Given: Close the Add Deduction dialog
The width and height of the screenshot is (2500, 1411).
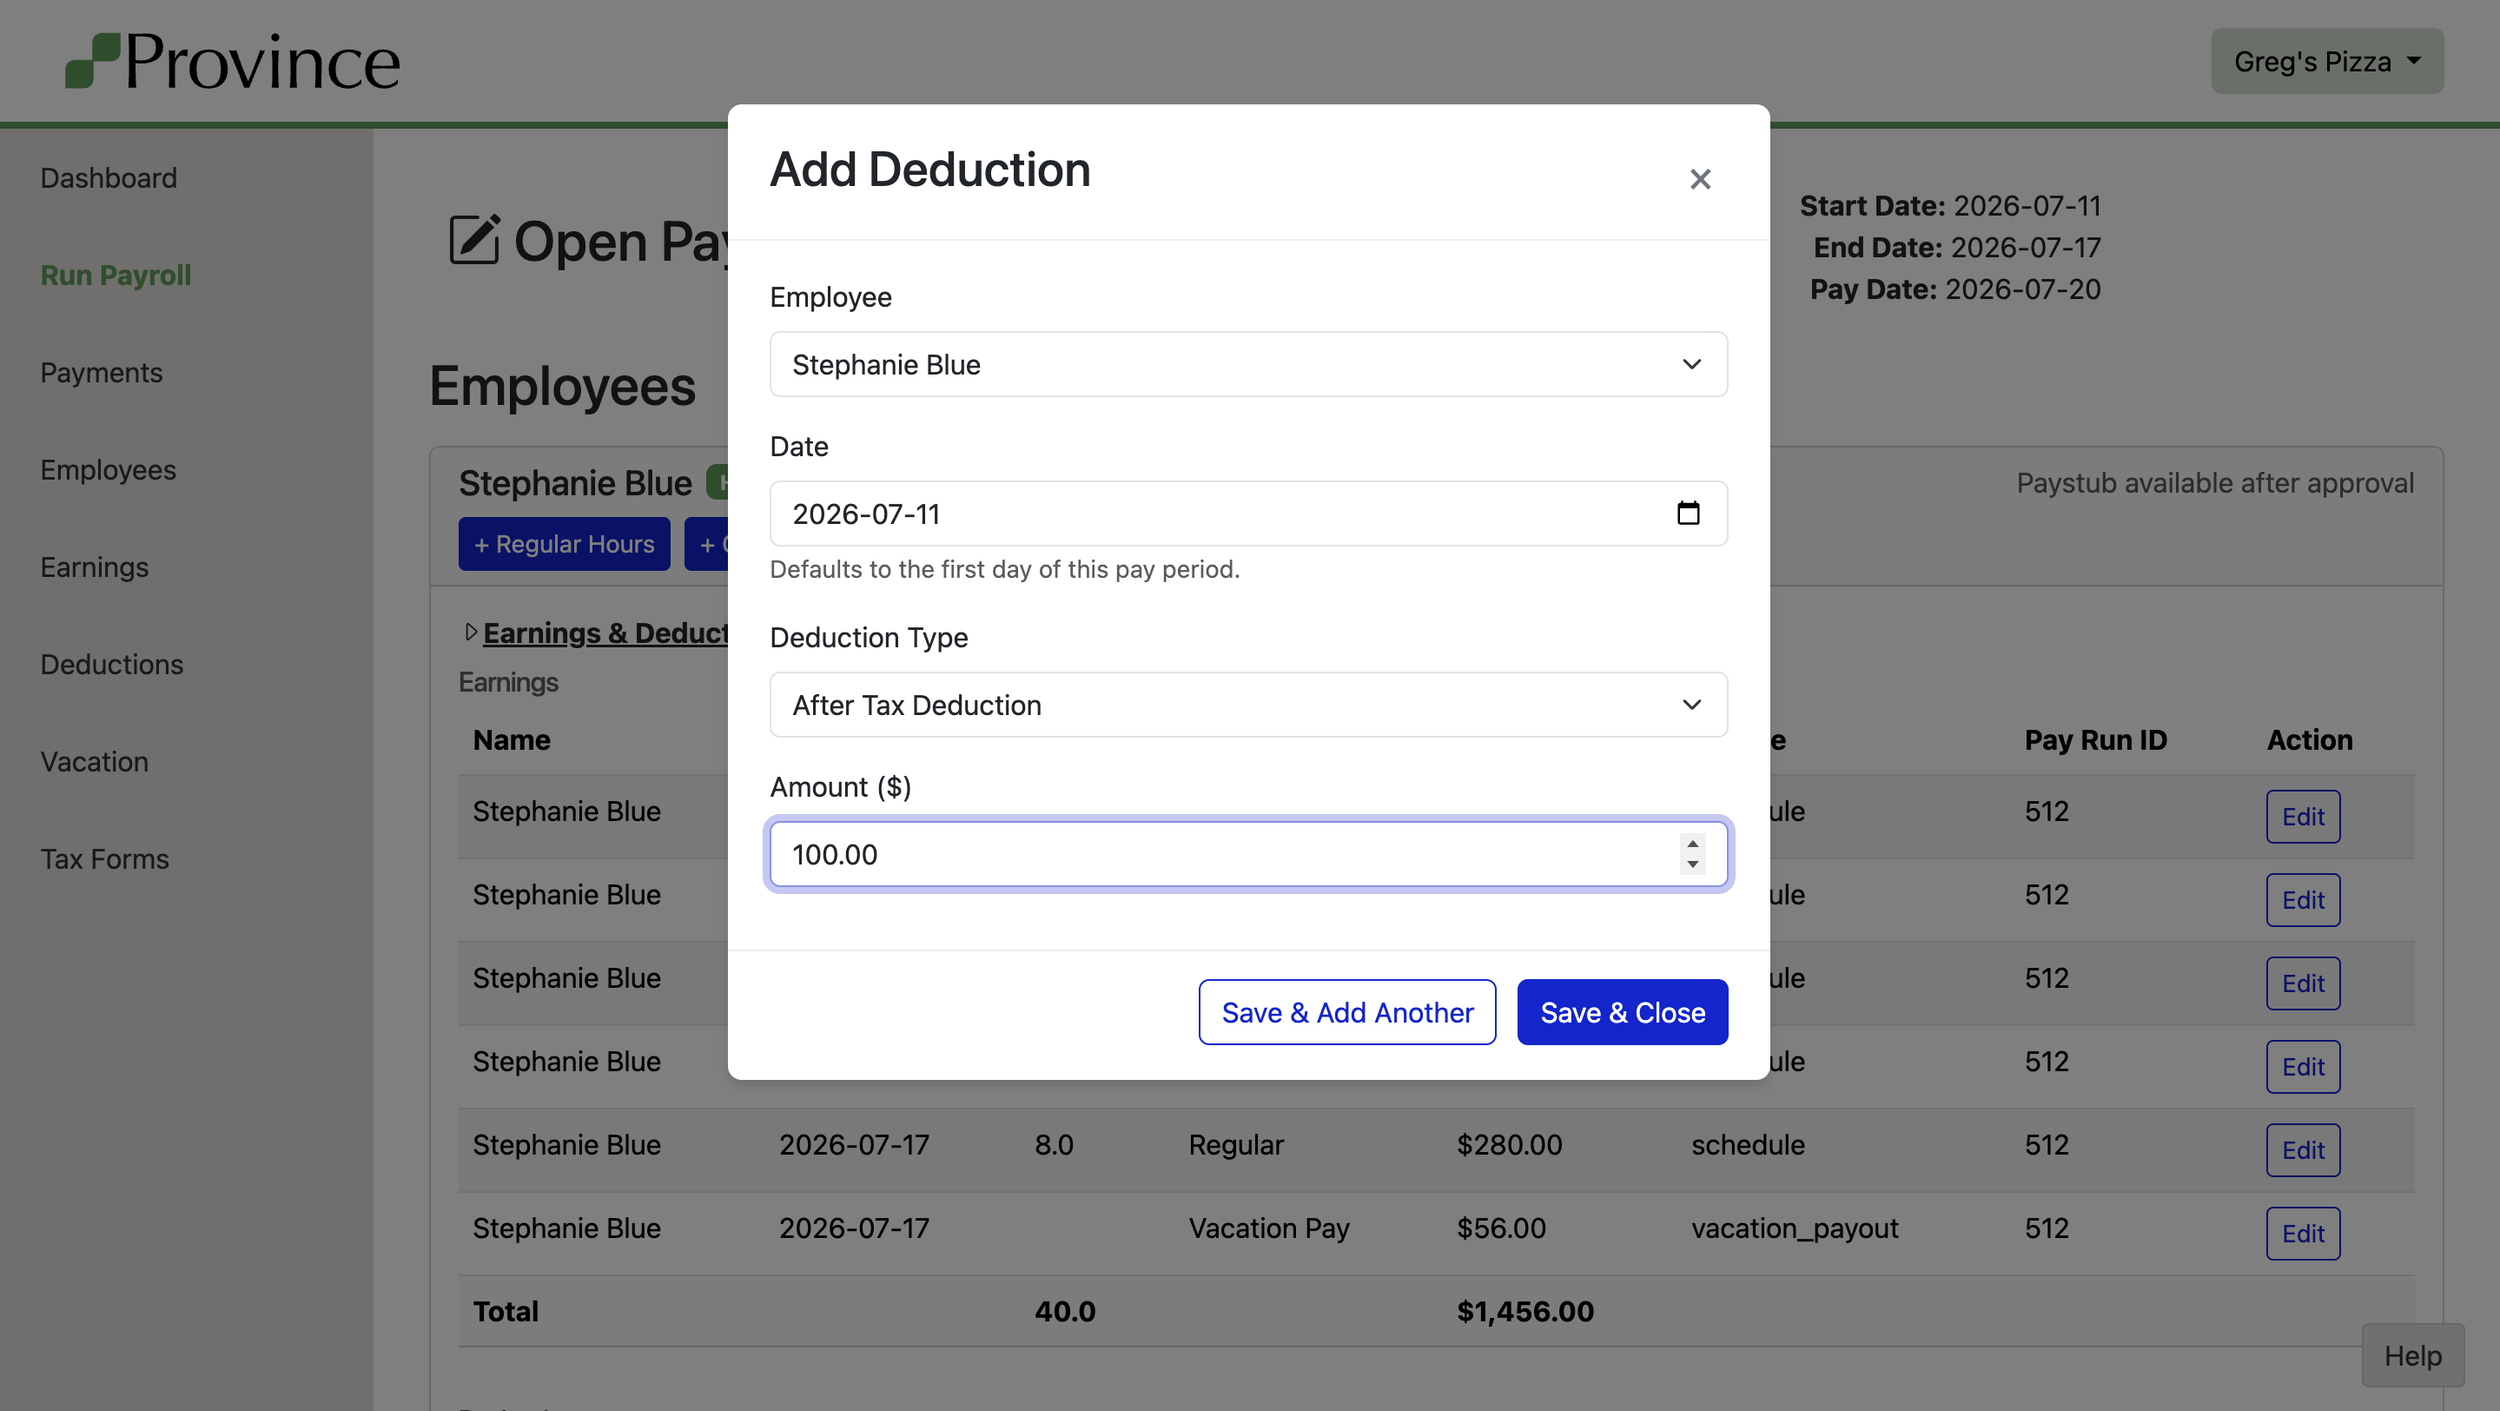Looking at the screenshot, I should pyautogui.click(x=1700, y=179).
